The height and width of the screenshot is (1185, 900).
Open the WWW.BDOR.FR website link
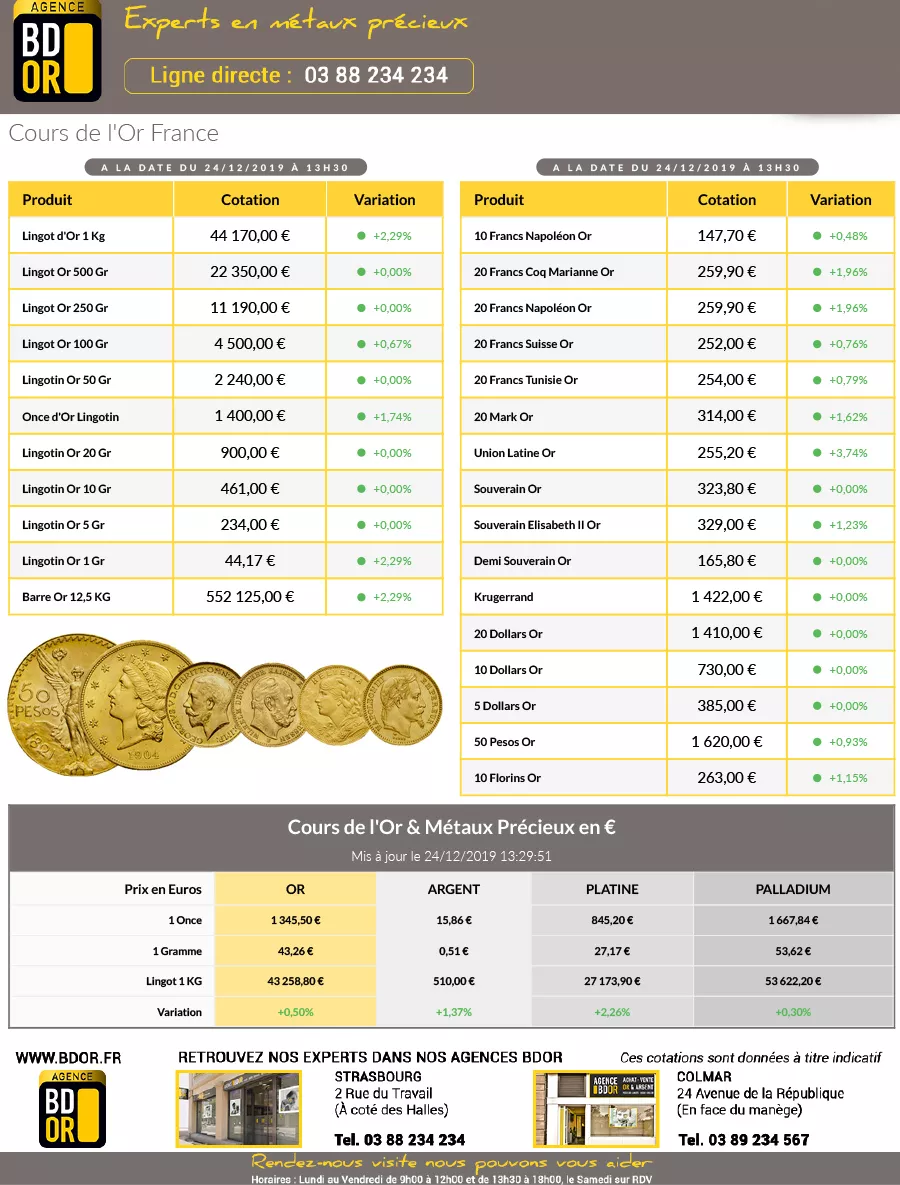click(68, 1057)
